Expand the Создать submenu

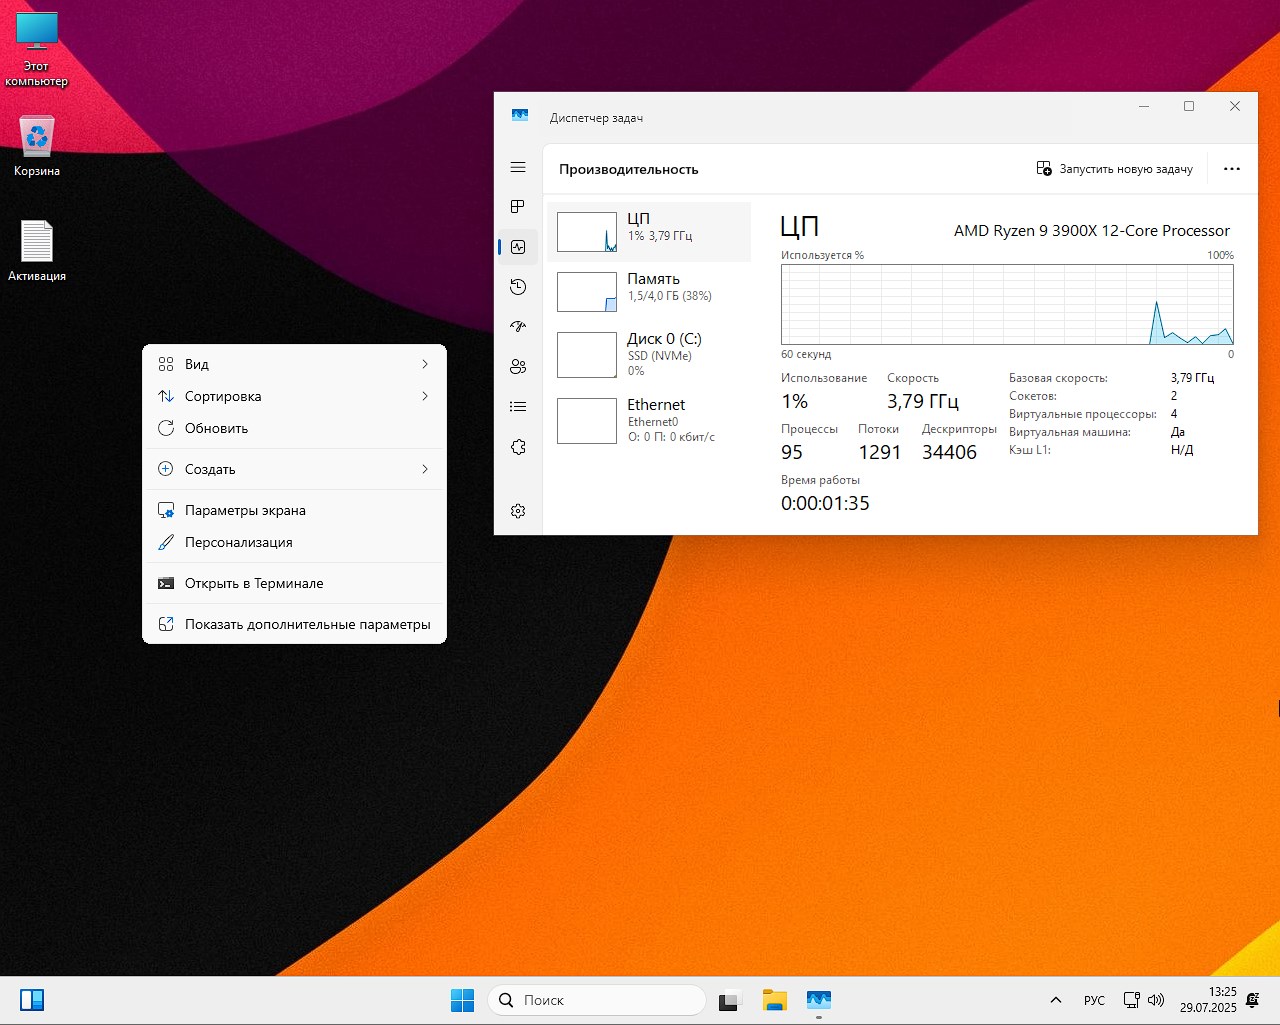(294, 469)
